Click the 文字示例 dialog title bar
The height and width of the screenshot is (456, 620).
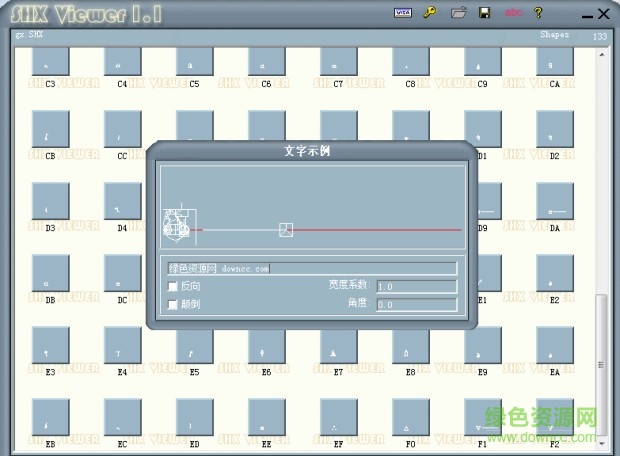pyautogui.click(x=312, y=152)
